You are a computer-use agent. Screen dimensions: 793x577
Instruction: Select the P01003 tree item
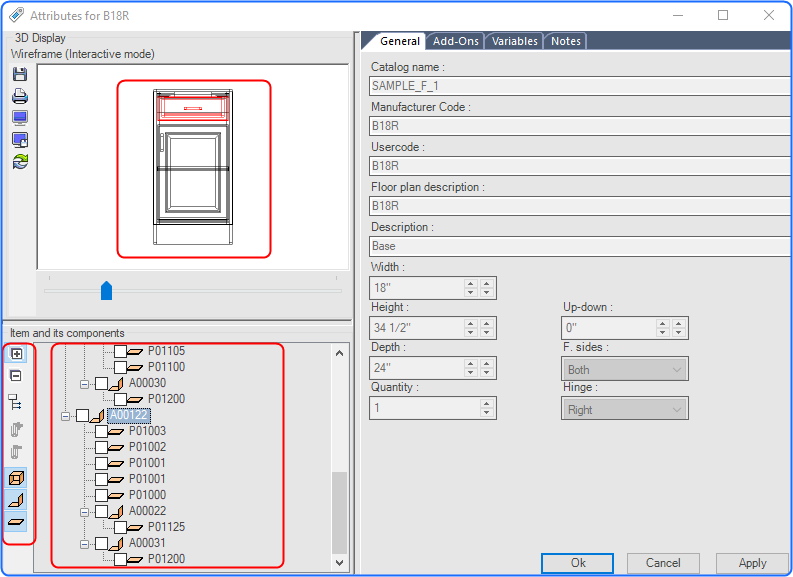coord(147,431)
